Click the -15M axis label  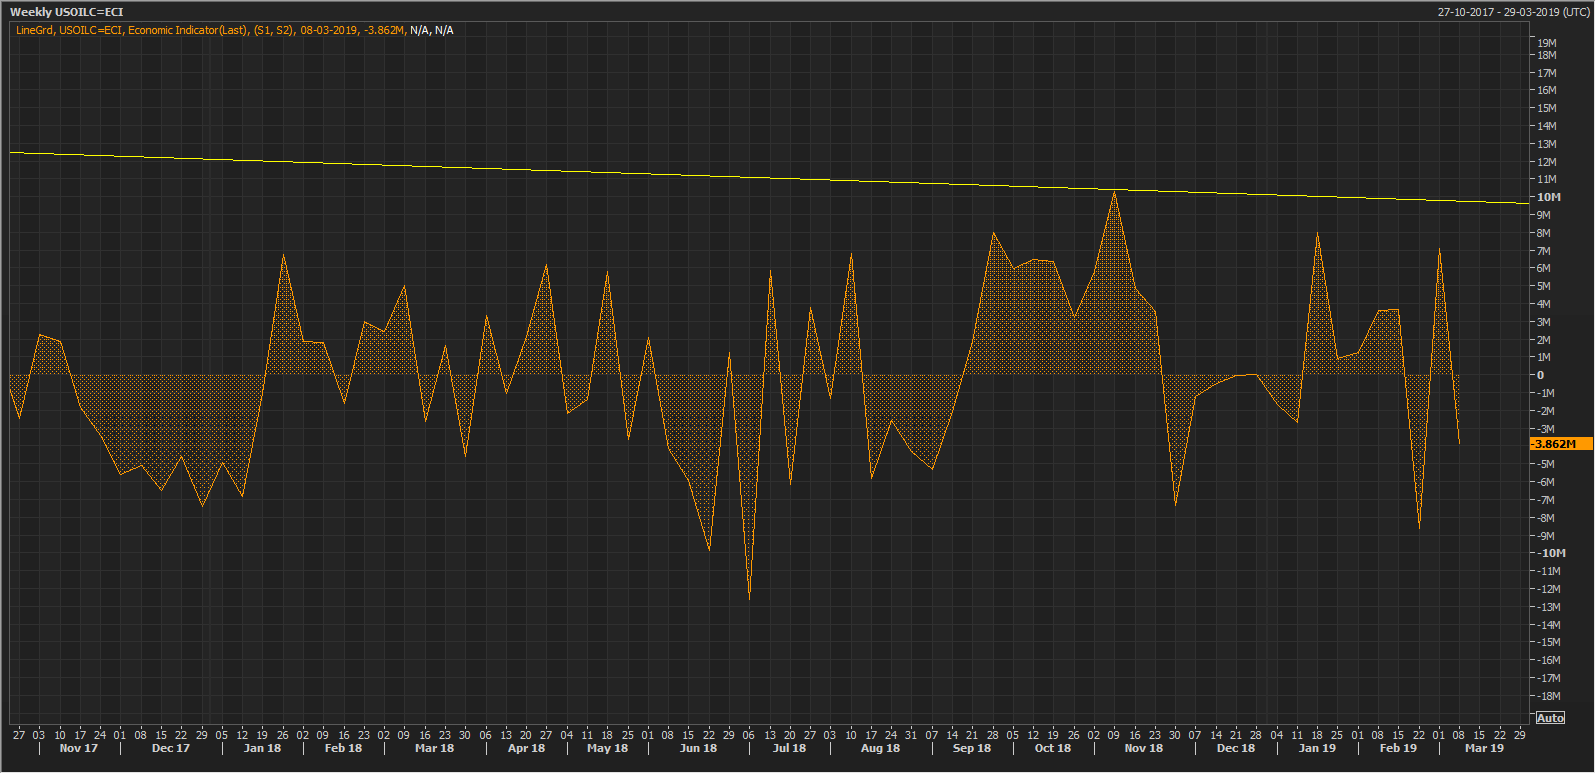[1549, 642]
